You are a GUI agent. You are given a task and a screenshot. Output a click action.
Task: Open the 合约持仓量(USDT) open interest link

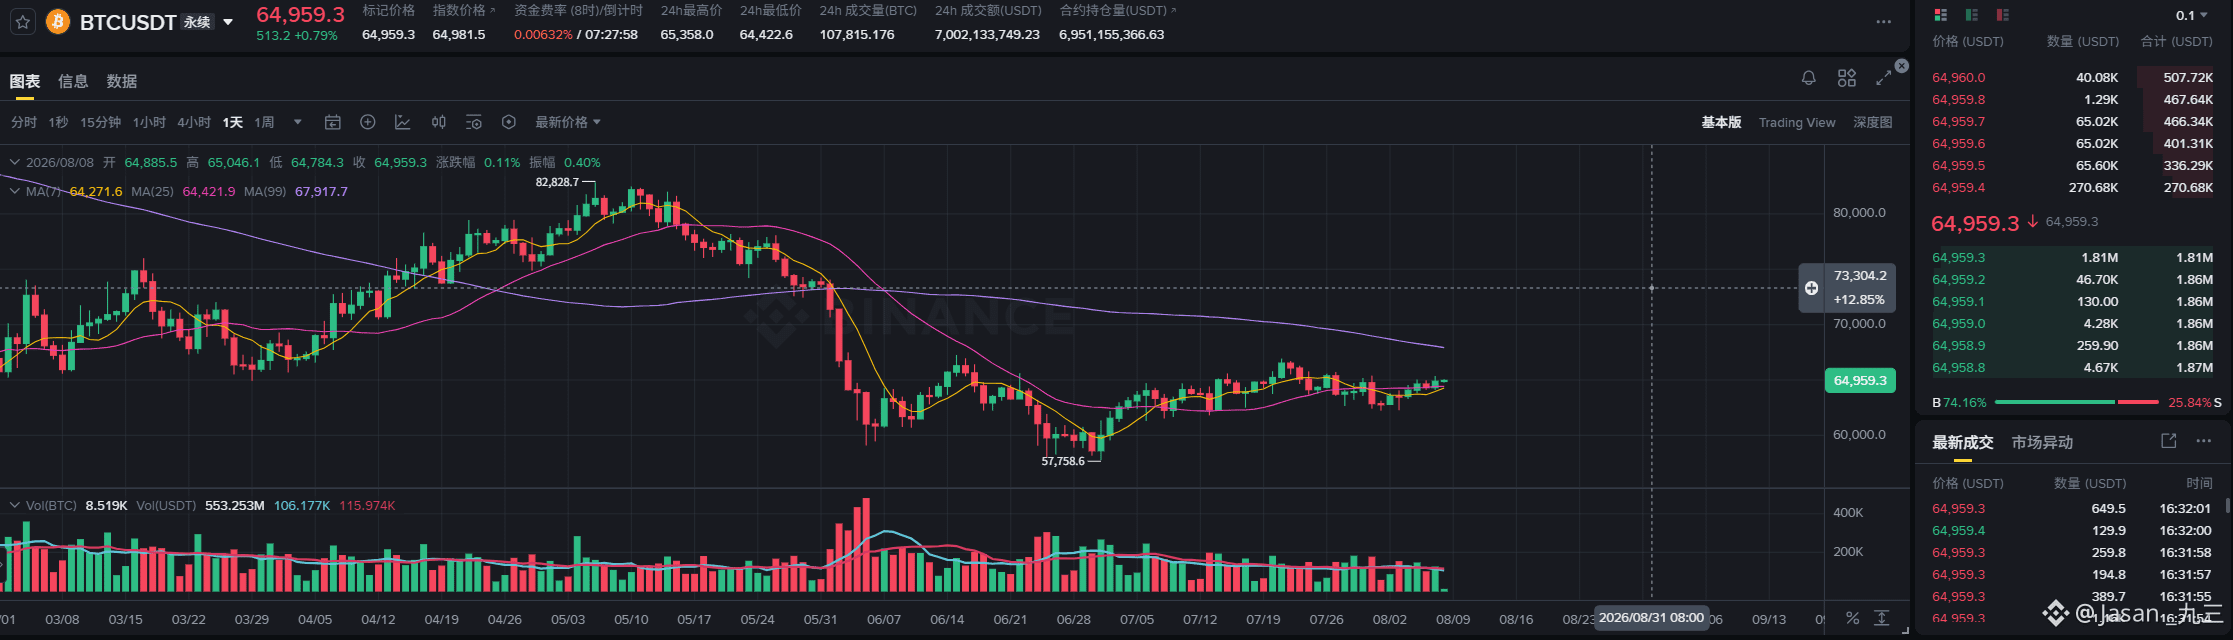(x=1117, y=10)
